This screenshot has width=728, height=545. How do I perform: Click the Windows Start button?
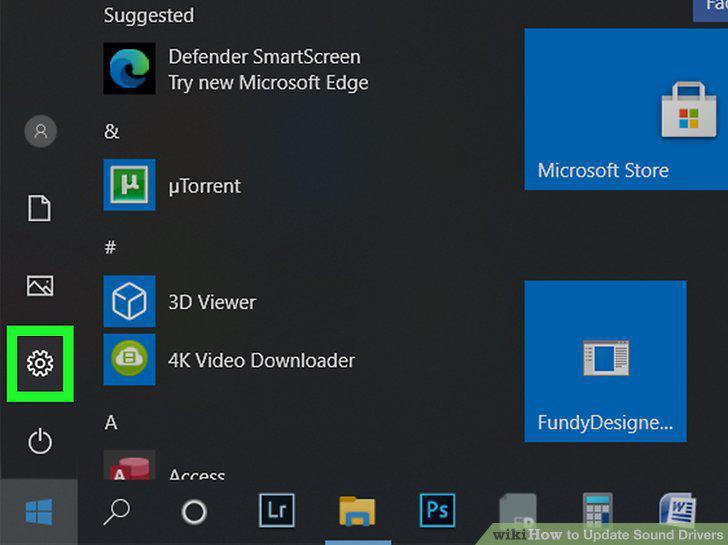(39, 512)
